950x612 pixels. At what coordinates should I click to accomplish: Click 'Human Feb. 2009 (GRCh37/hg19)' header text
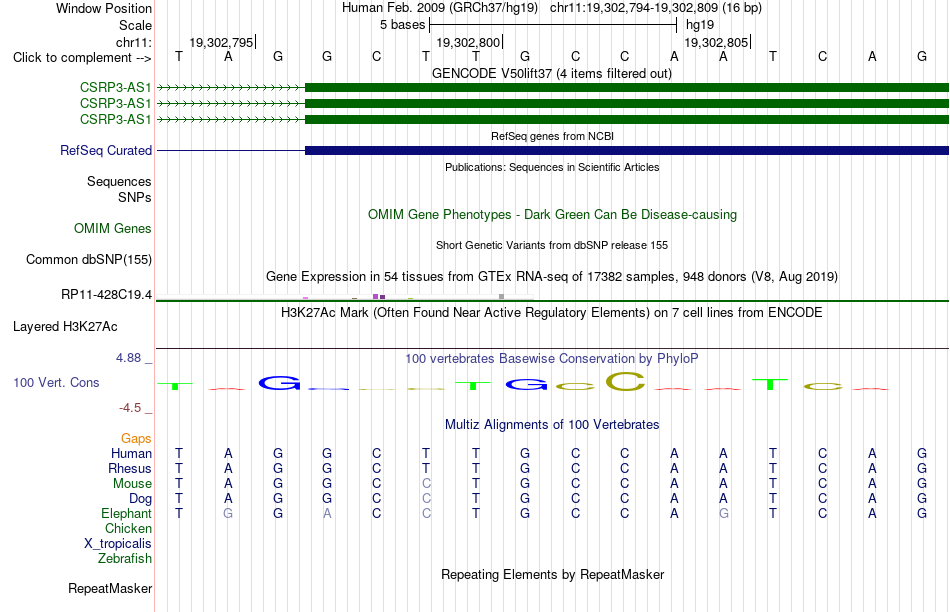tap(440, 8)
